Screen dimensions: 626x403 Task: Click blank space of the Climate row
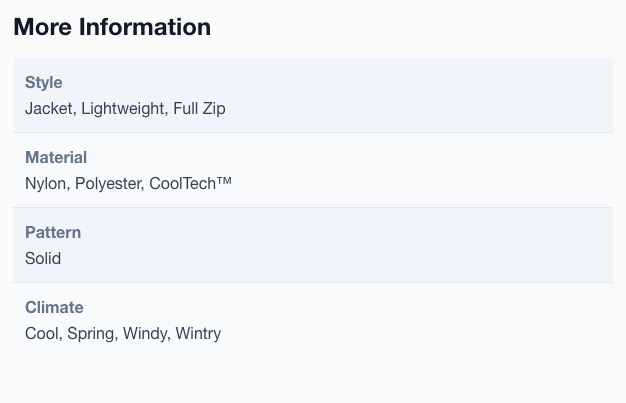point(419,320)
